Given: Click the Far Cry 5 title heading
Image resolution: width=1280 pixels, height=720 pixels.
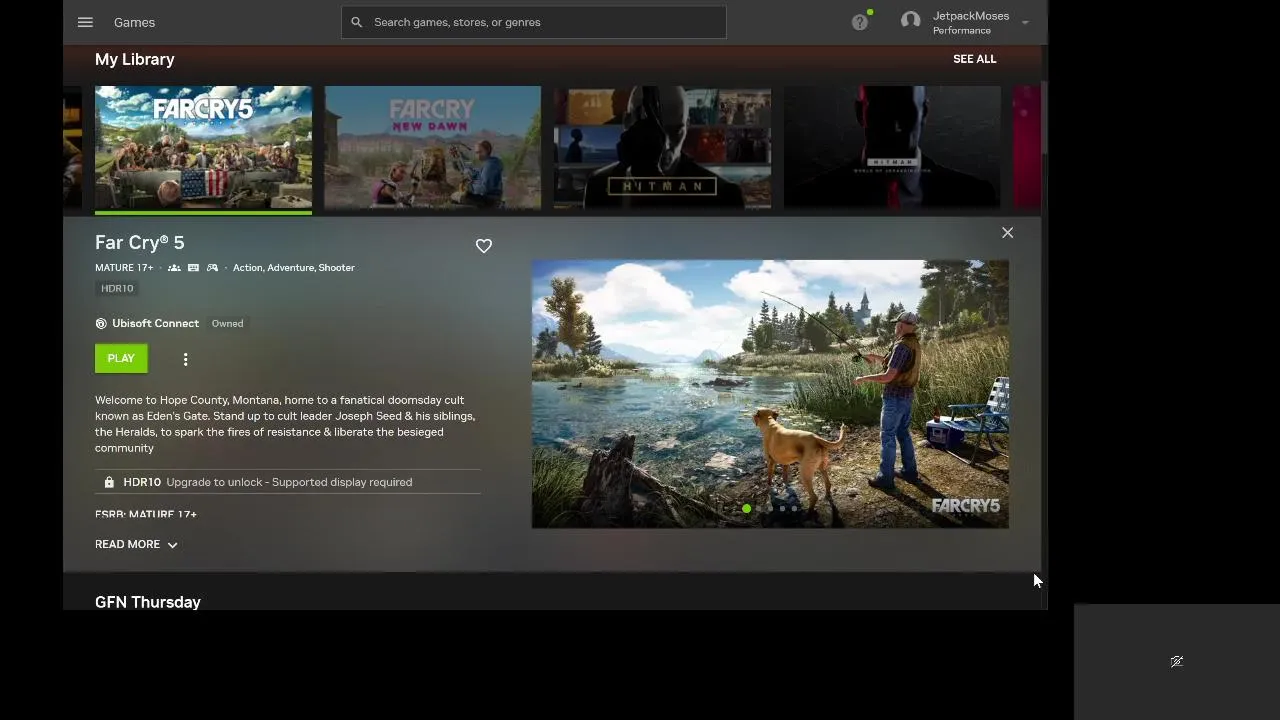Looking at the screenshot, I should tap(140, 243).
